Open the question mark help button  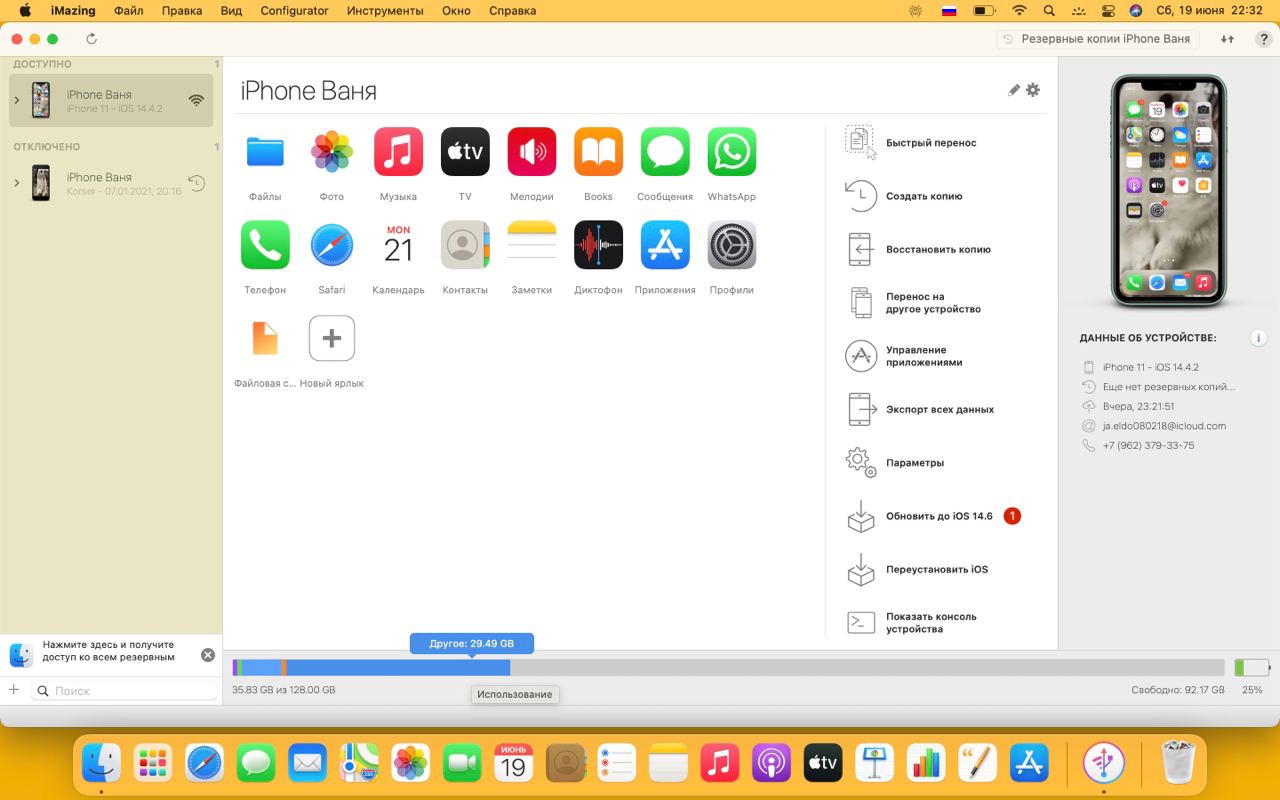pyautogui.click(x=1262, y=39)
